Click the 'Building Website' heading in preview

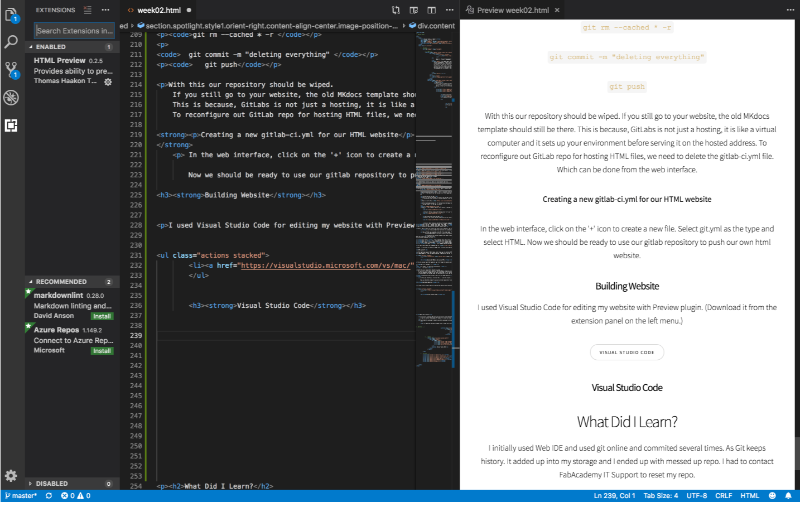click(x=627, y=286)
